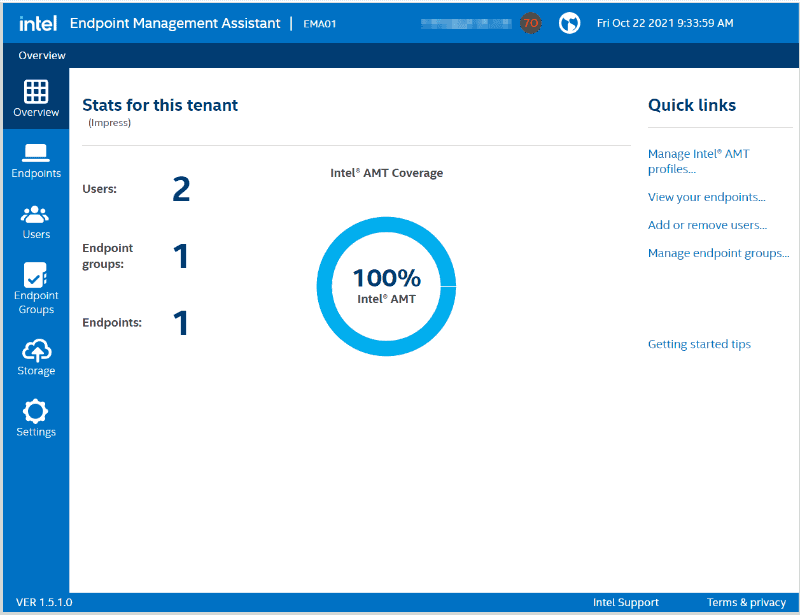The height and width of the screenshot is (615, 800).
Task: Open Endpoints laptop icon in sidebar
Action: pyautogui.click(x=36, y=153)
